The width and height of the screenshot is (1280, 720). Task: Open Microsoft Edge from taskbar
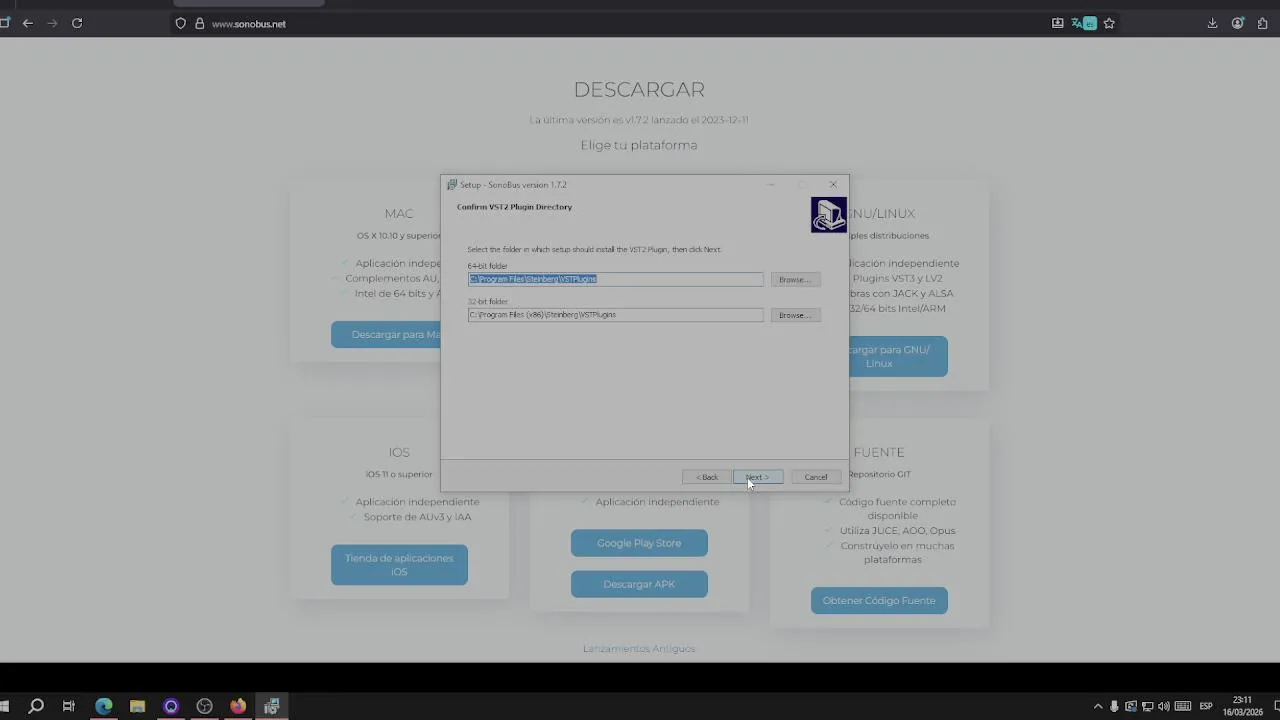point(104,706)
